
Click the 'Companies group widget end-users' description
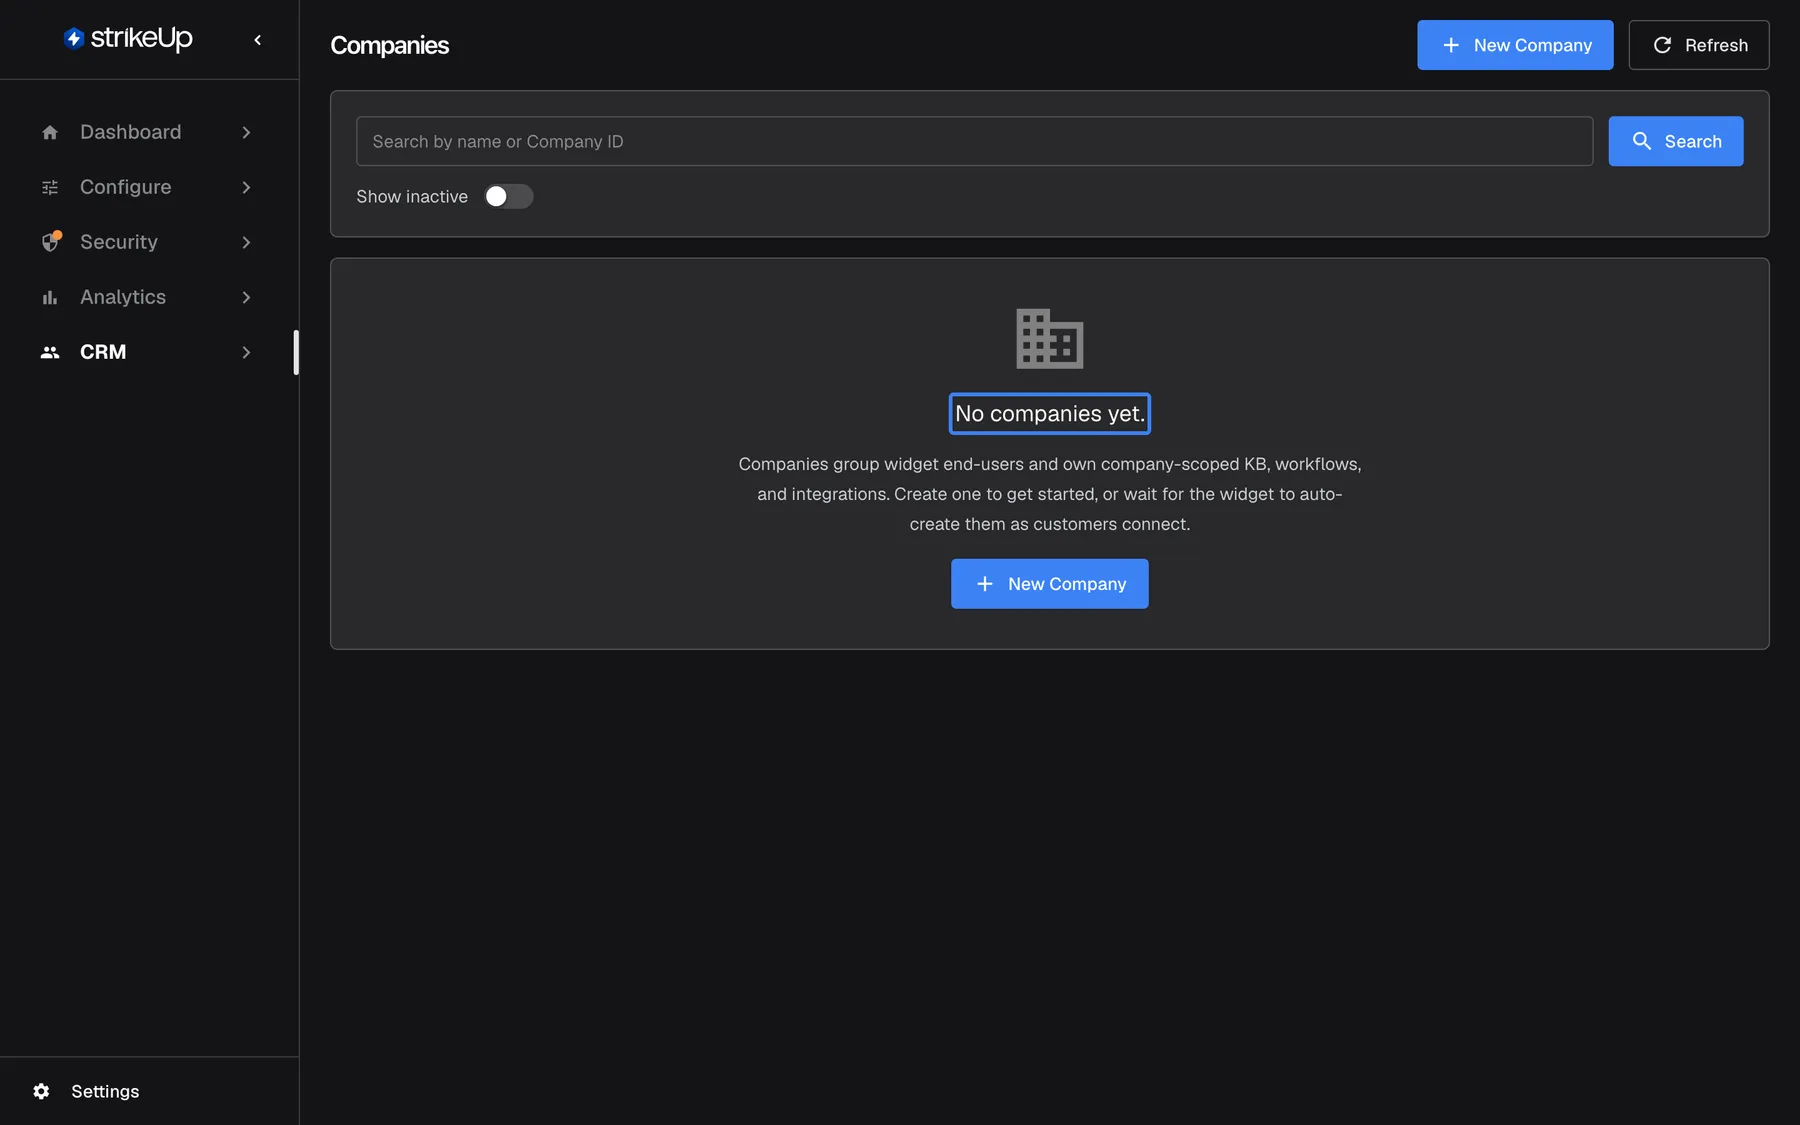point(1050,494)
